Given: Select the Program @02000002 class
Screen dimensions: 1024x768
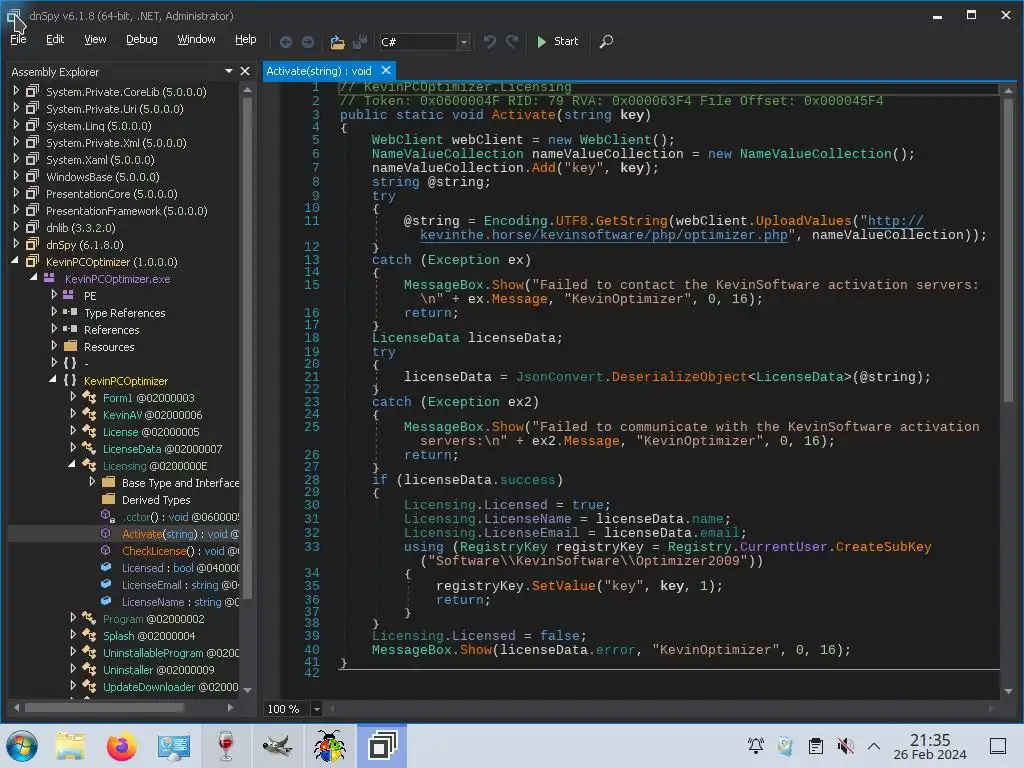Looking at the screenshot, I should [153, 619].
